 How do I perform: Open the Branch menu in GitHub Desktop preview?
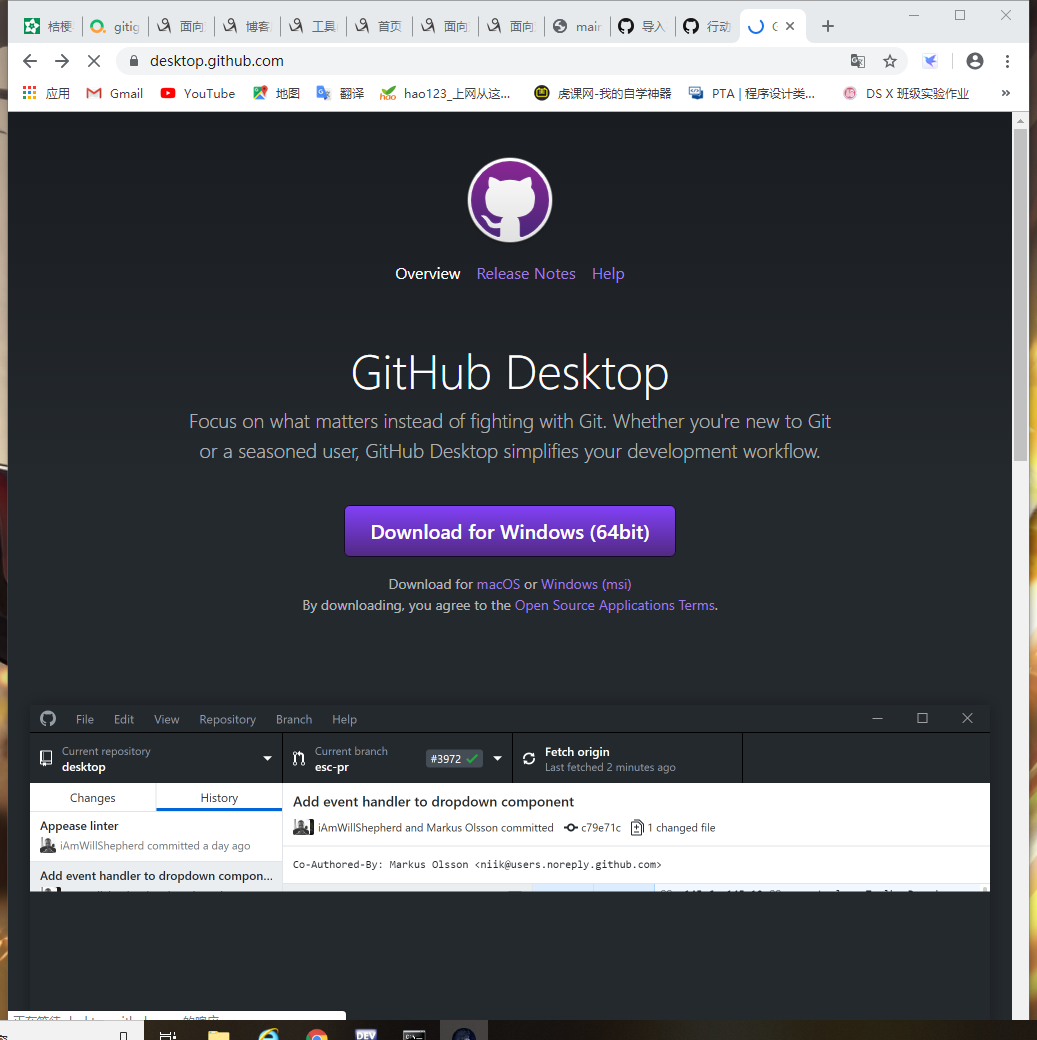point(294,719)
